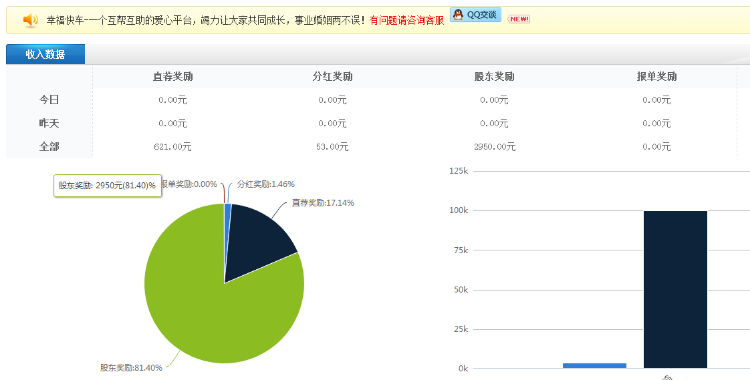Click the 今日 row label
750x380 pixels.
49,100
